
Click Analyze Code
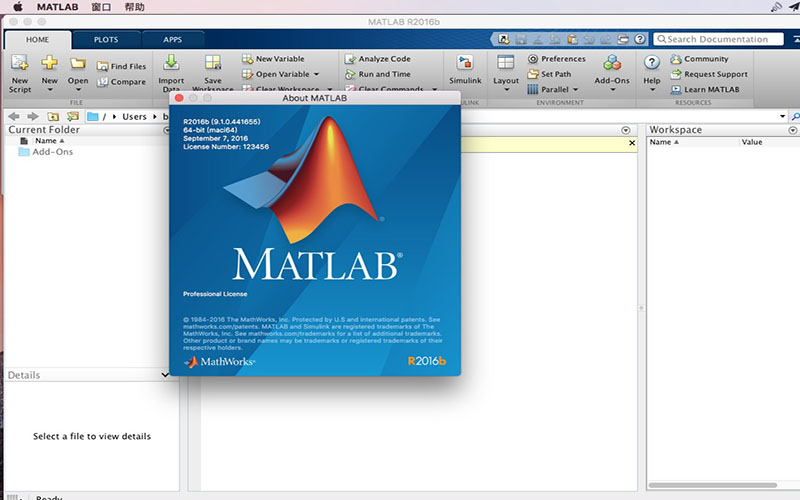[x=378, y=59]
